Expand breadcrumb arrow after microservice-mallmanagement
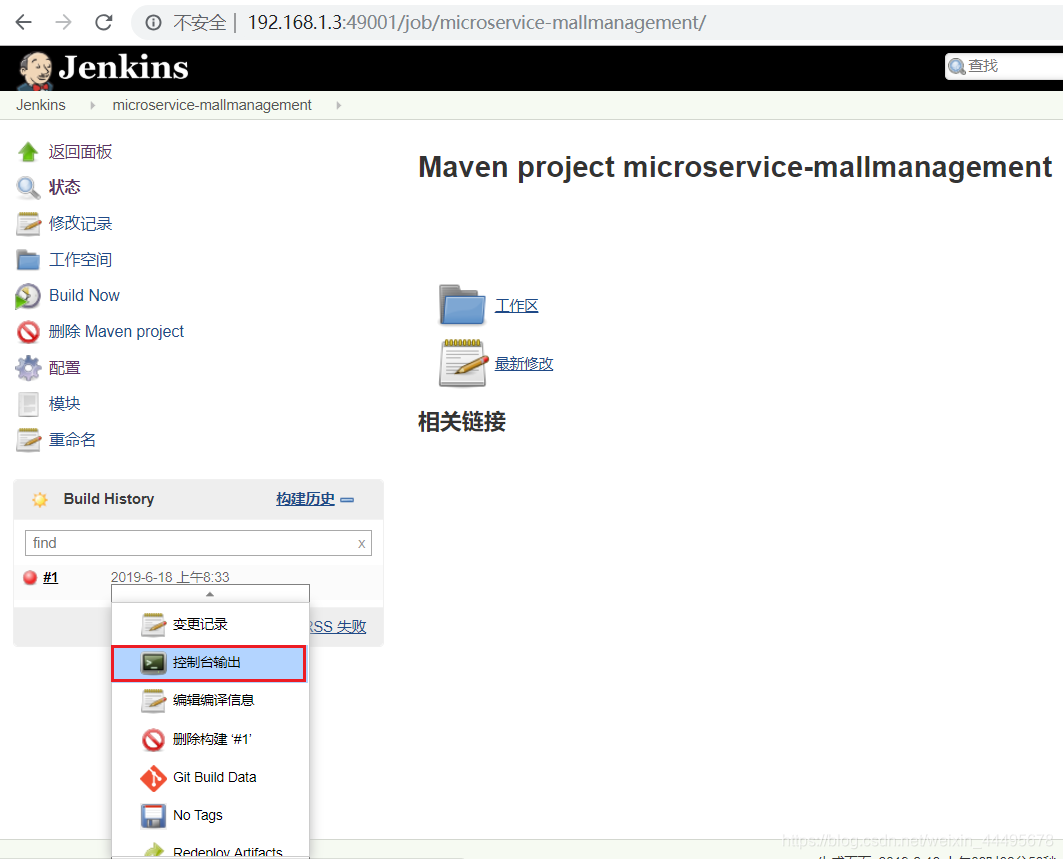Viewport: 1063px width, 859px height. click(338, 106)
